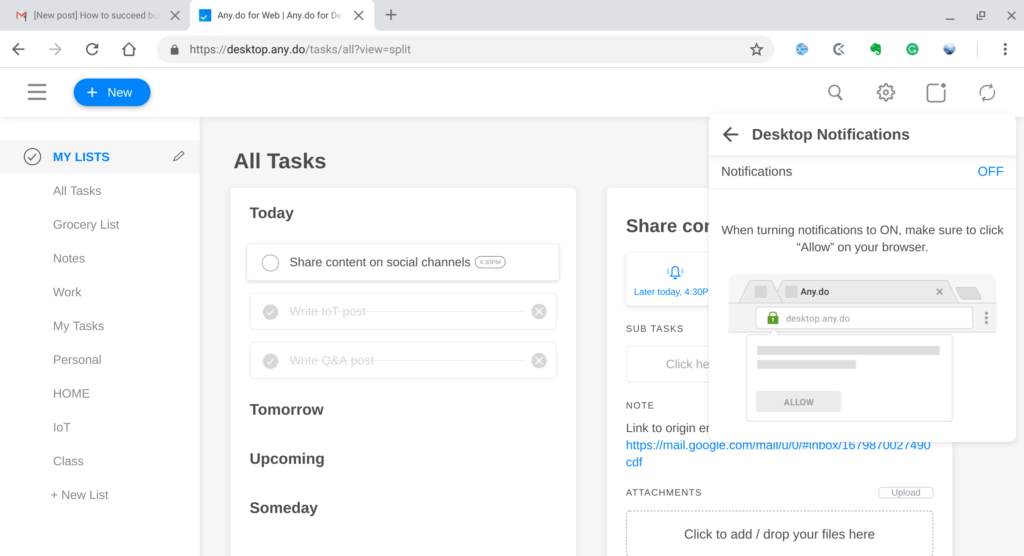Go back with Desktop Notifications arrow
Screen dimensions: 1024x556
point(730,135)
